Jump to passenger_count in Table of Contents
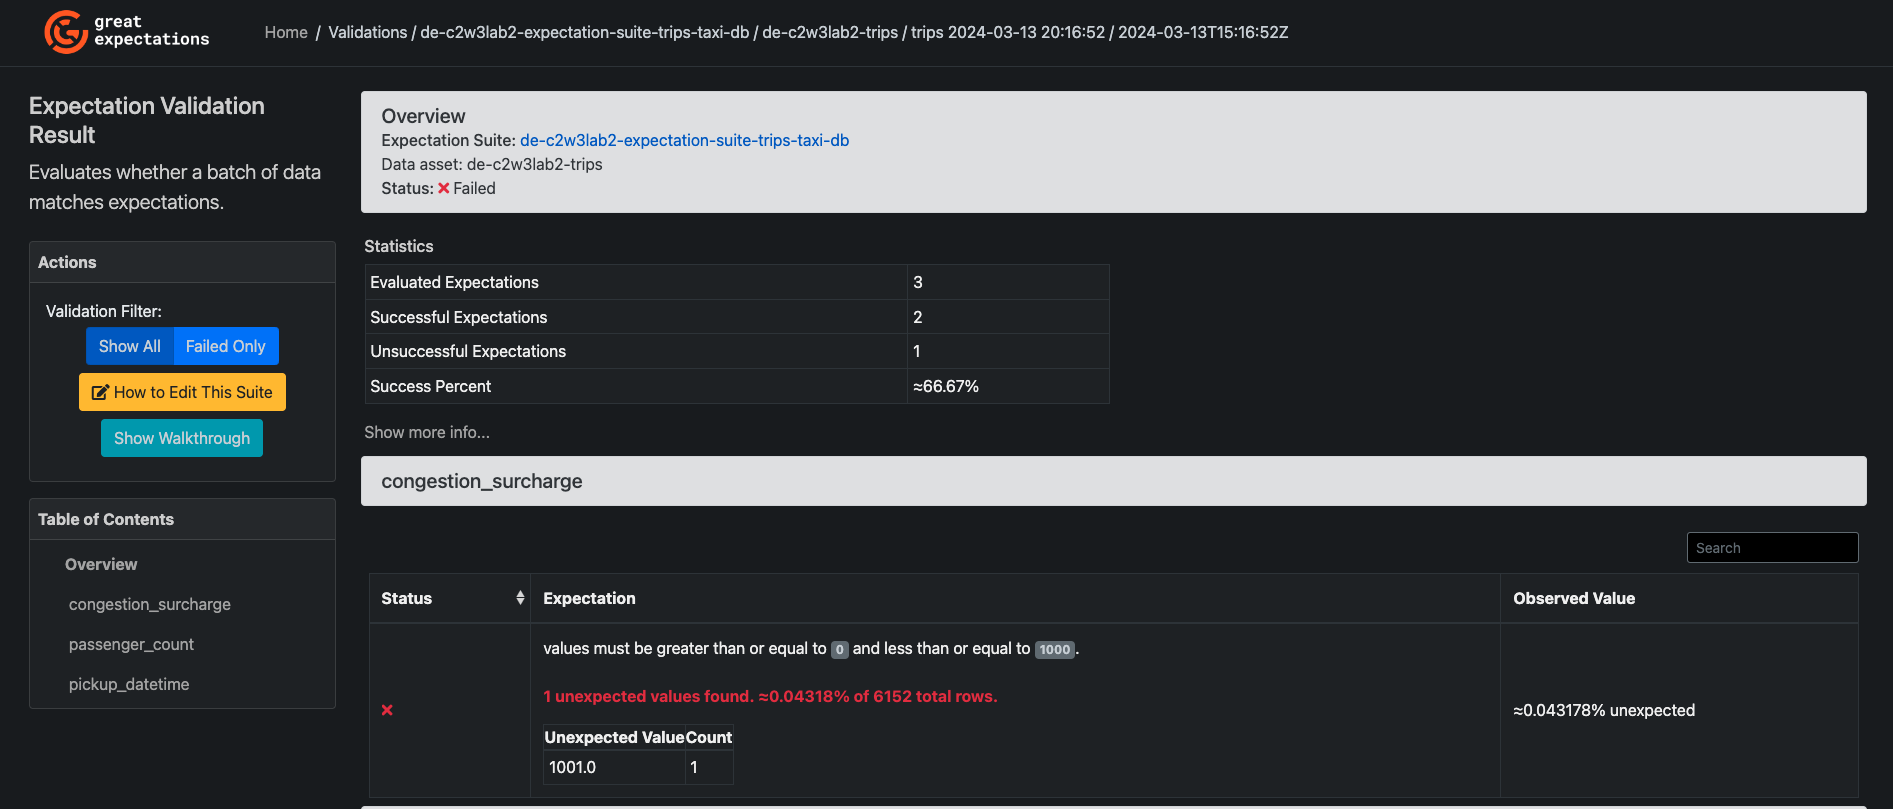The width and height of the screenshot is (1893, 809). (131, 644)
